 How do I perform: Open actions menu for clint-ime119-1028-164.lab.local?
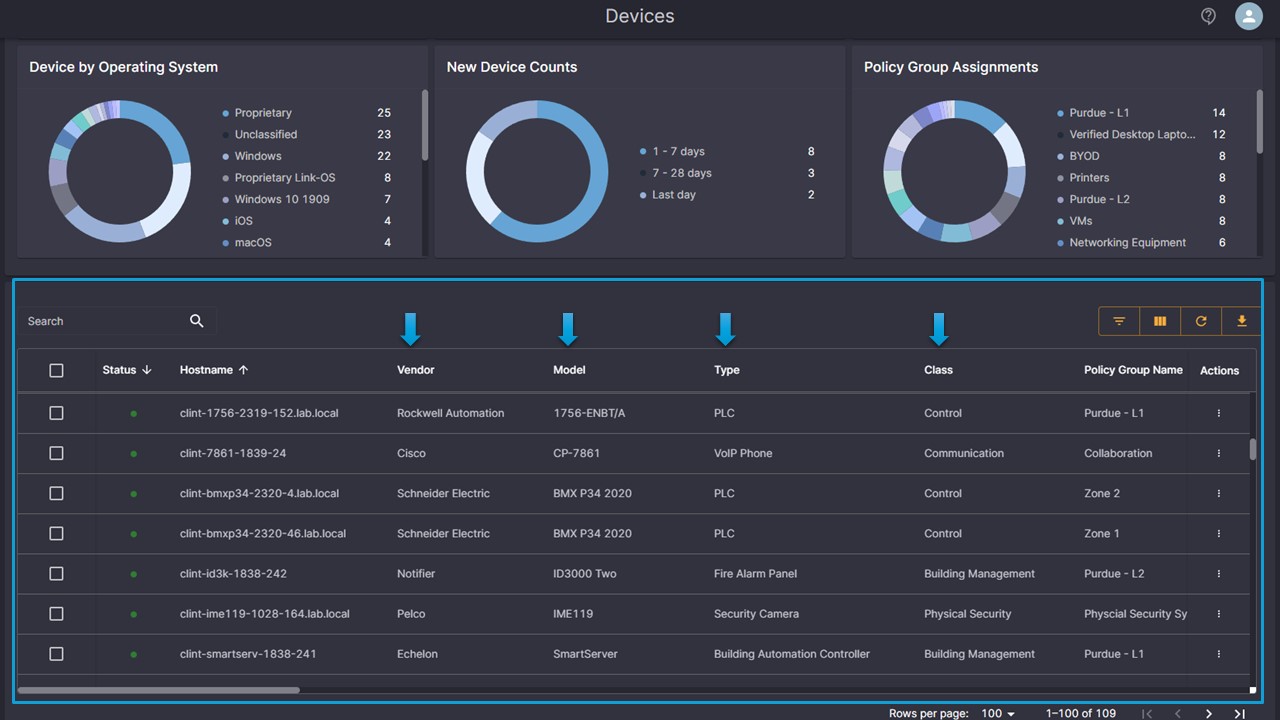tap(1218, 614)
